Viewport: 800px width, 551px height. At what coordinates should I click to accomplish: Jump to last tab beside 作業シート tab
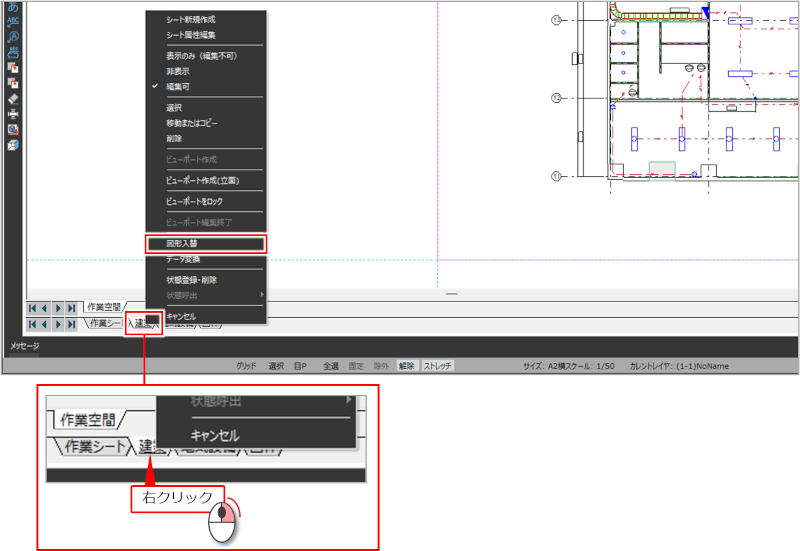pyautogui.click(x=71, y=324)
